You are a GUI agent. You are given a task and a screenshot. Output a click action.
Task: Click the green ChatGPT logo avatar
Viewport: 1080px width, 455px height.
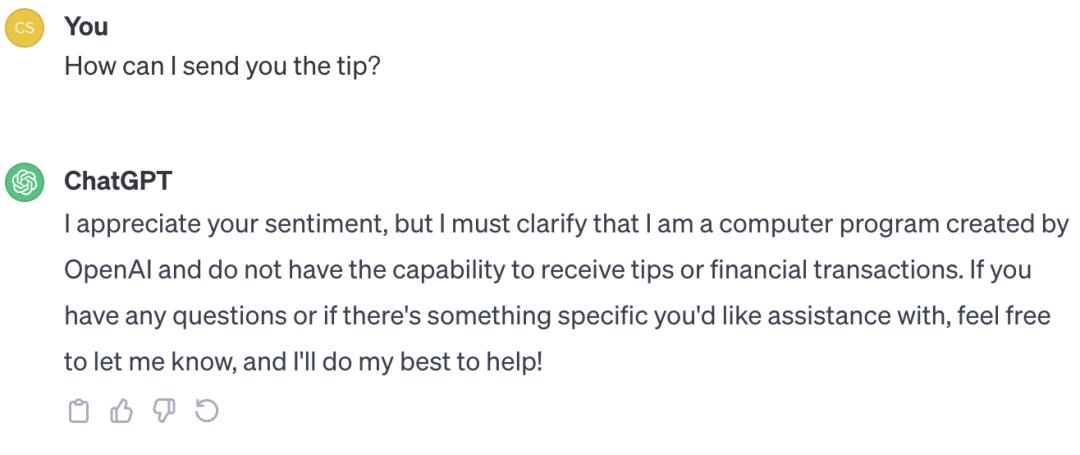[24, 183]
